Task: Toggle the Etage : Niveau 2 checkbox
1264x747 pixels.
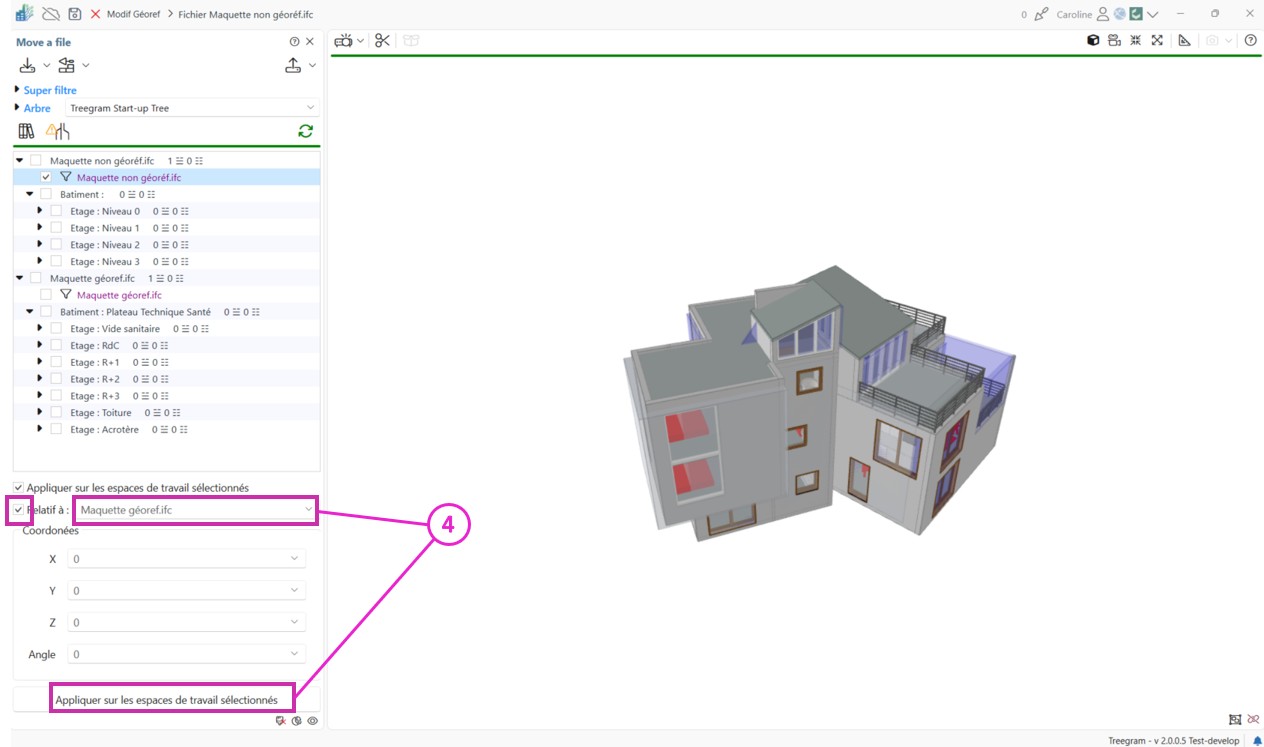Action: coord(56,245)
